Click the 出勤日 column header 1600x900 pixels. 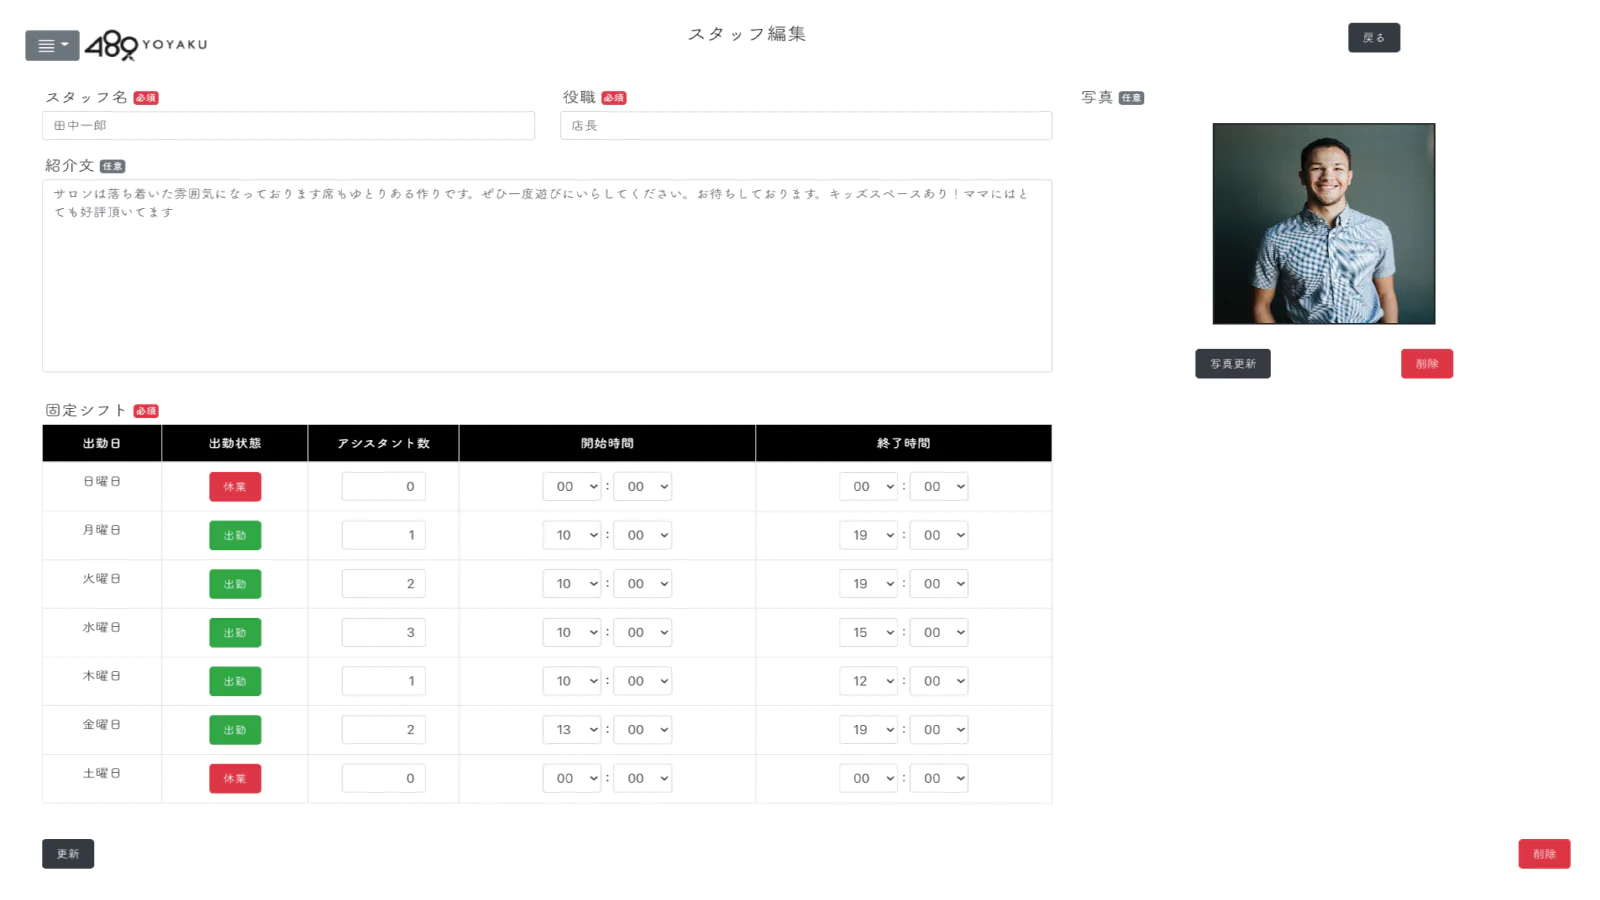point(102,443)
